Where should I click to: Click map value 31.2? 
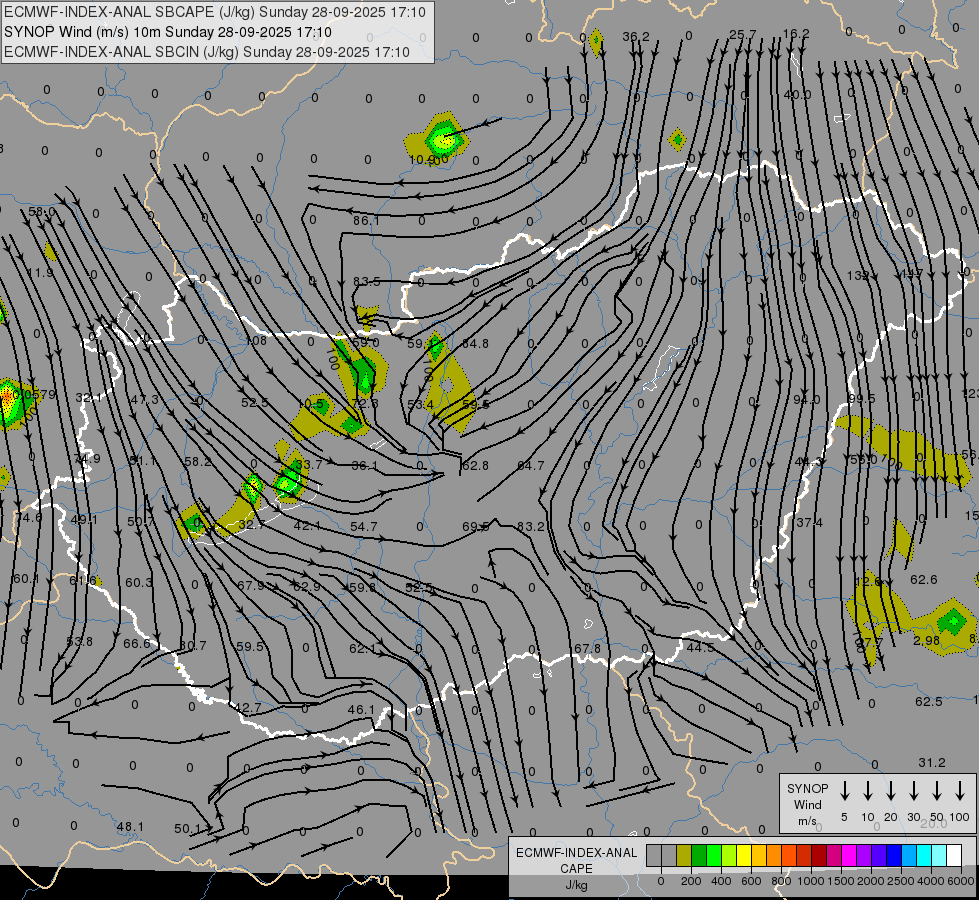pos(932,763)
